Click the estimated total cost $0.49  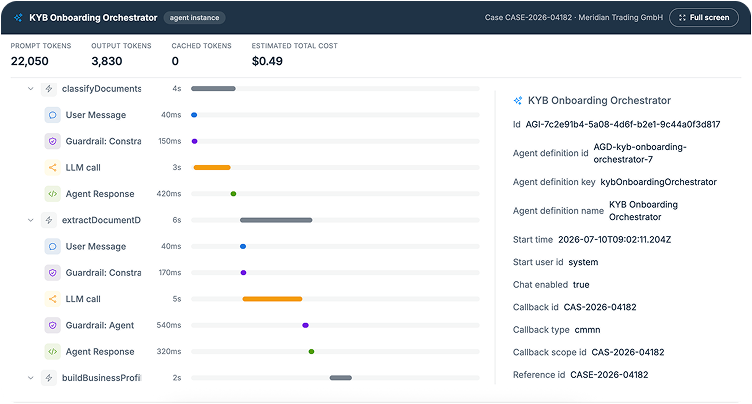(267, 61)
